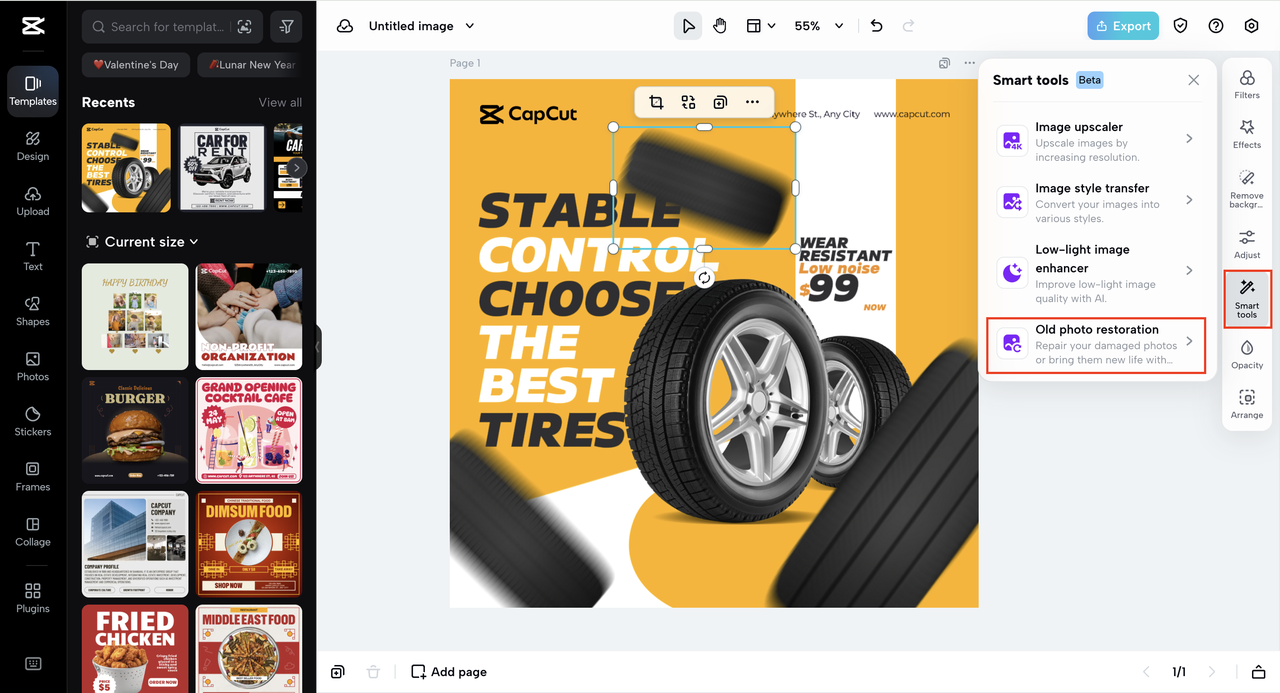
Task: Open the settings hexagon icon
Action: pyautogui.click(x=1251, y=26)
